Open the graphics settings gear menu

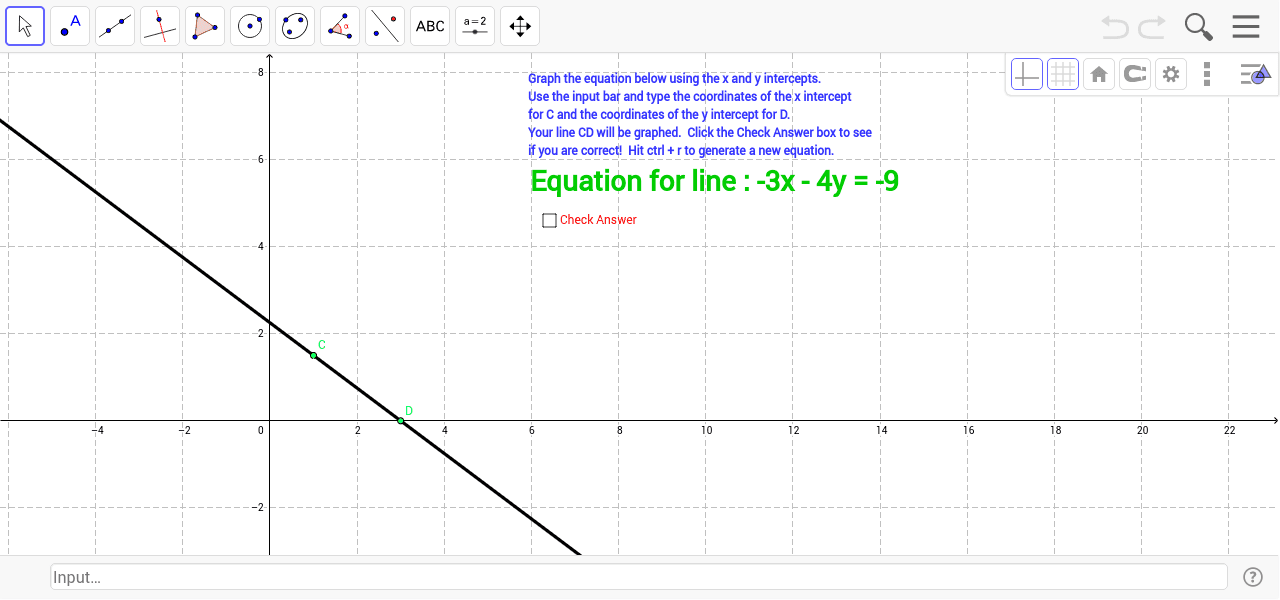tap(1170, 73)
